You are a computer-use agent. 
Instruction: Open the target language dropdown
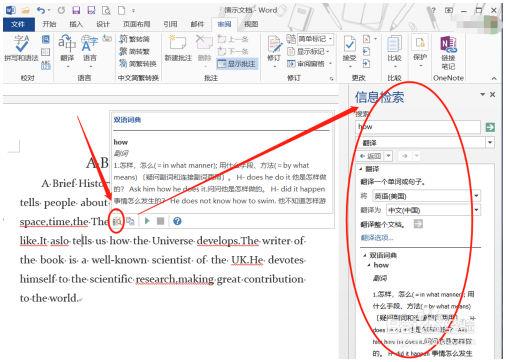(x=476, y=210)
